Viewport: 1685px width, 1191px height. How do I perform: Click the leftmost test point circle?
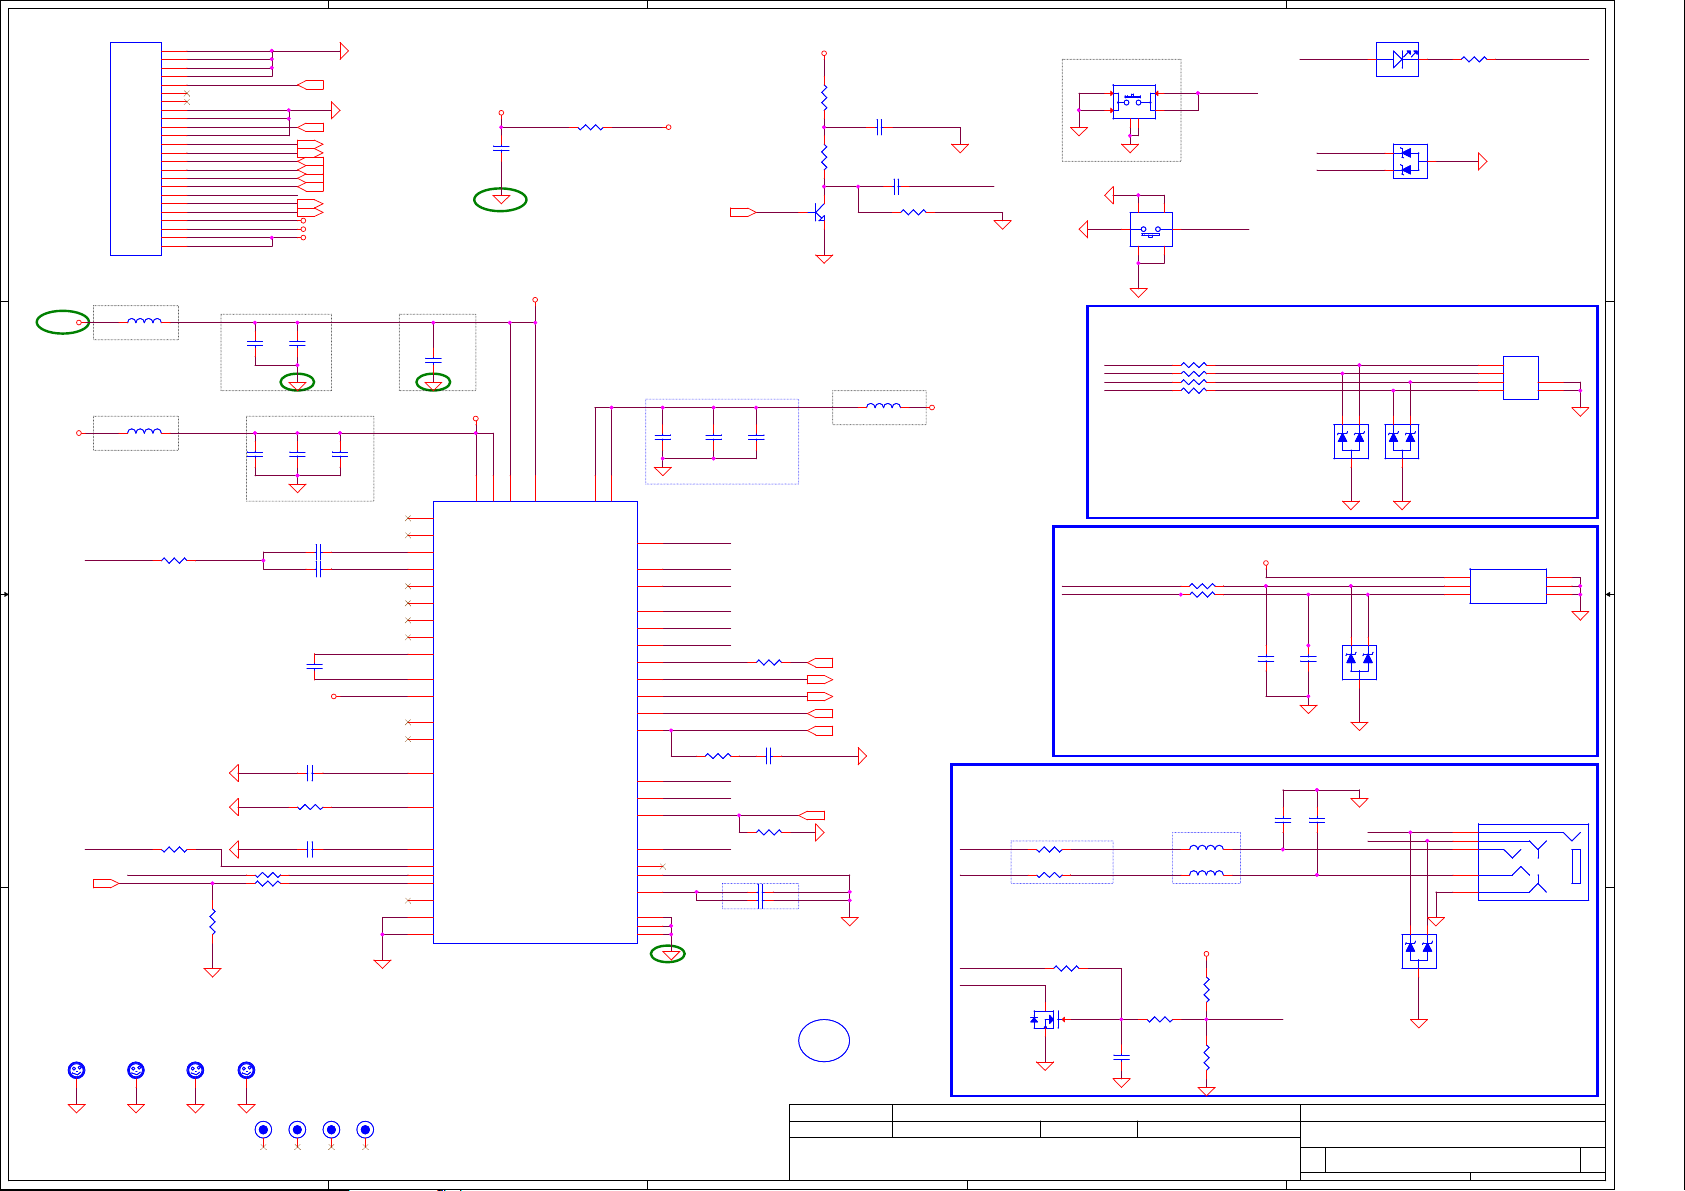pyautogui.click(x=263, y=1130)
